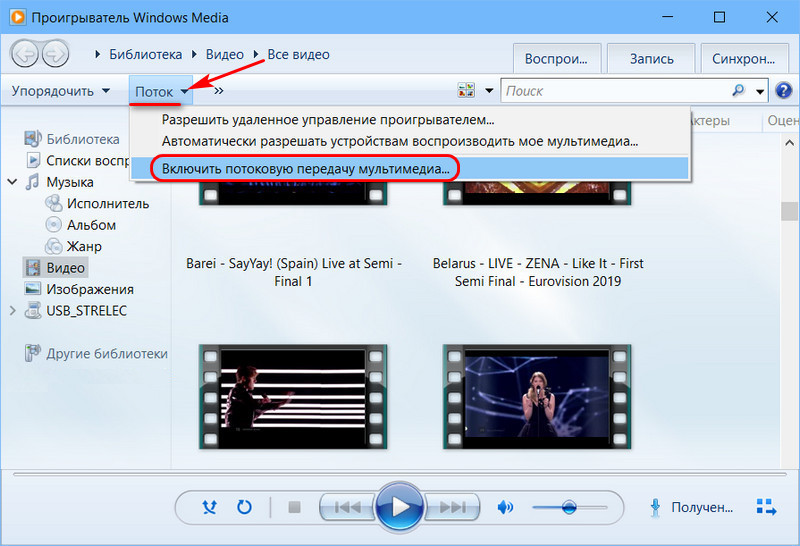Maximize the Windows Media Player window

(x=719, y=17)
